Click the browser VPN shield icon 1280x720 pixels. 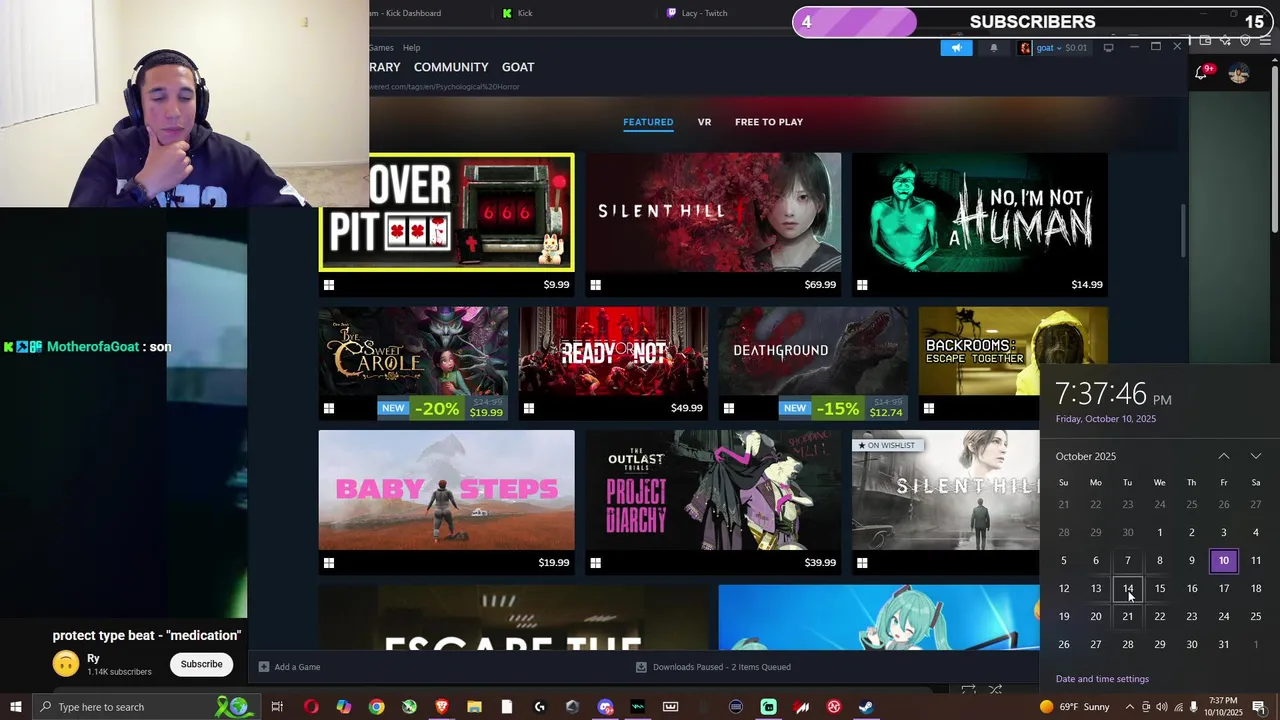[1245, 41]
